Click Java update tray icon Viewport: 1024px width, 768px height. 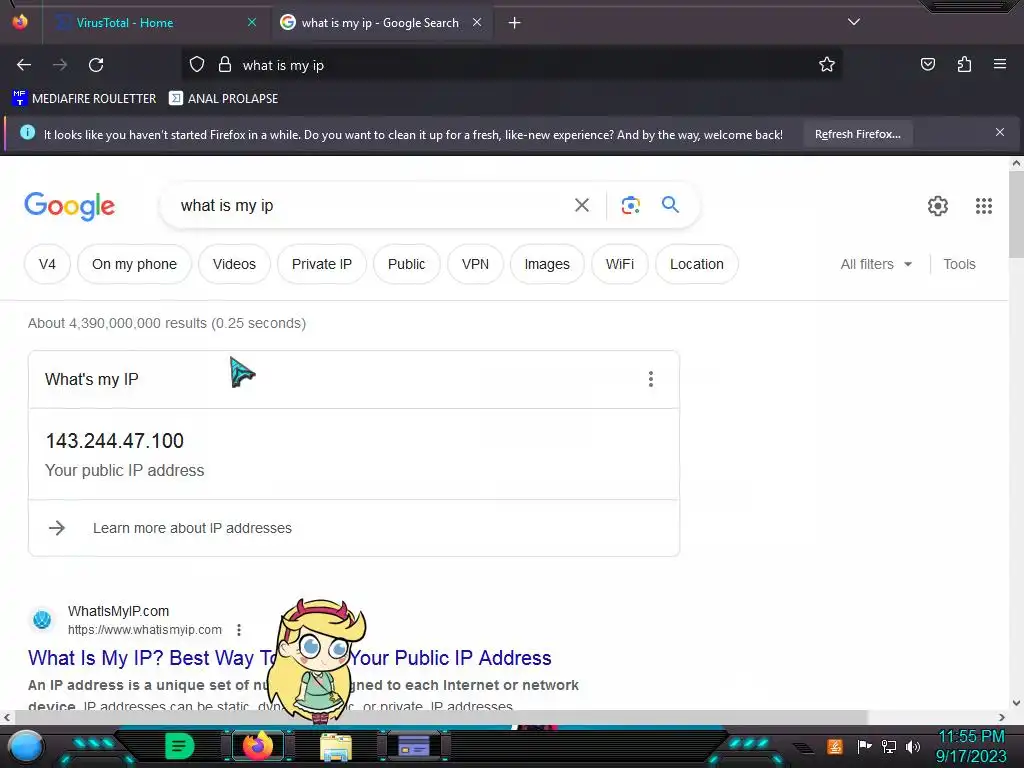tap(835, 746)
